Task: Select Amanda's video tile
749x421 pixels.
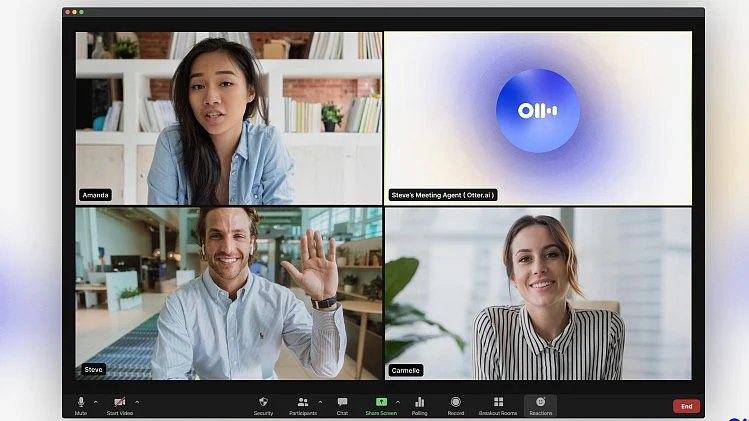Action: 229,118
